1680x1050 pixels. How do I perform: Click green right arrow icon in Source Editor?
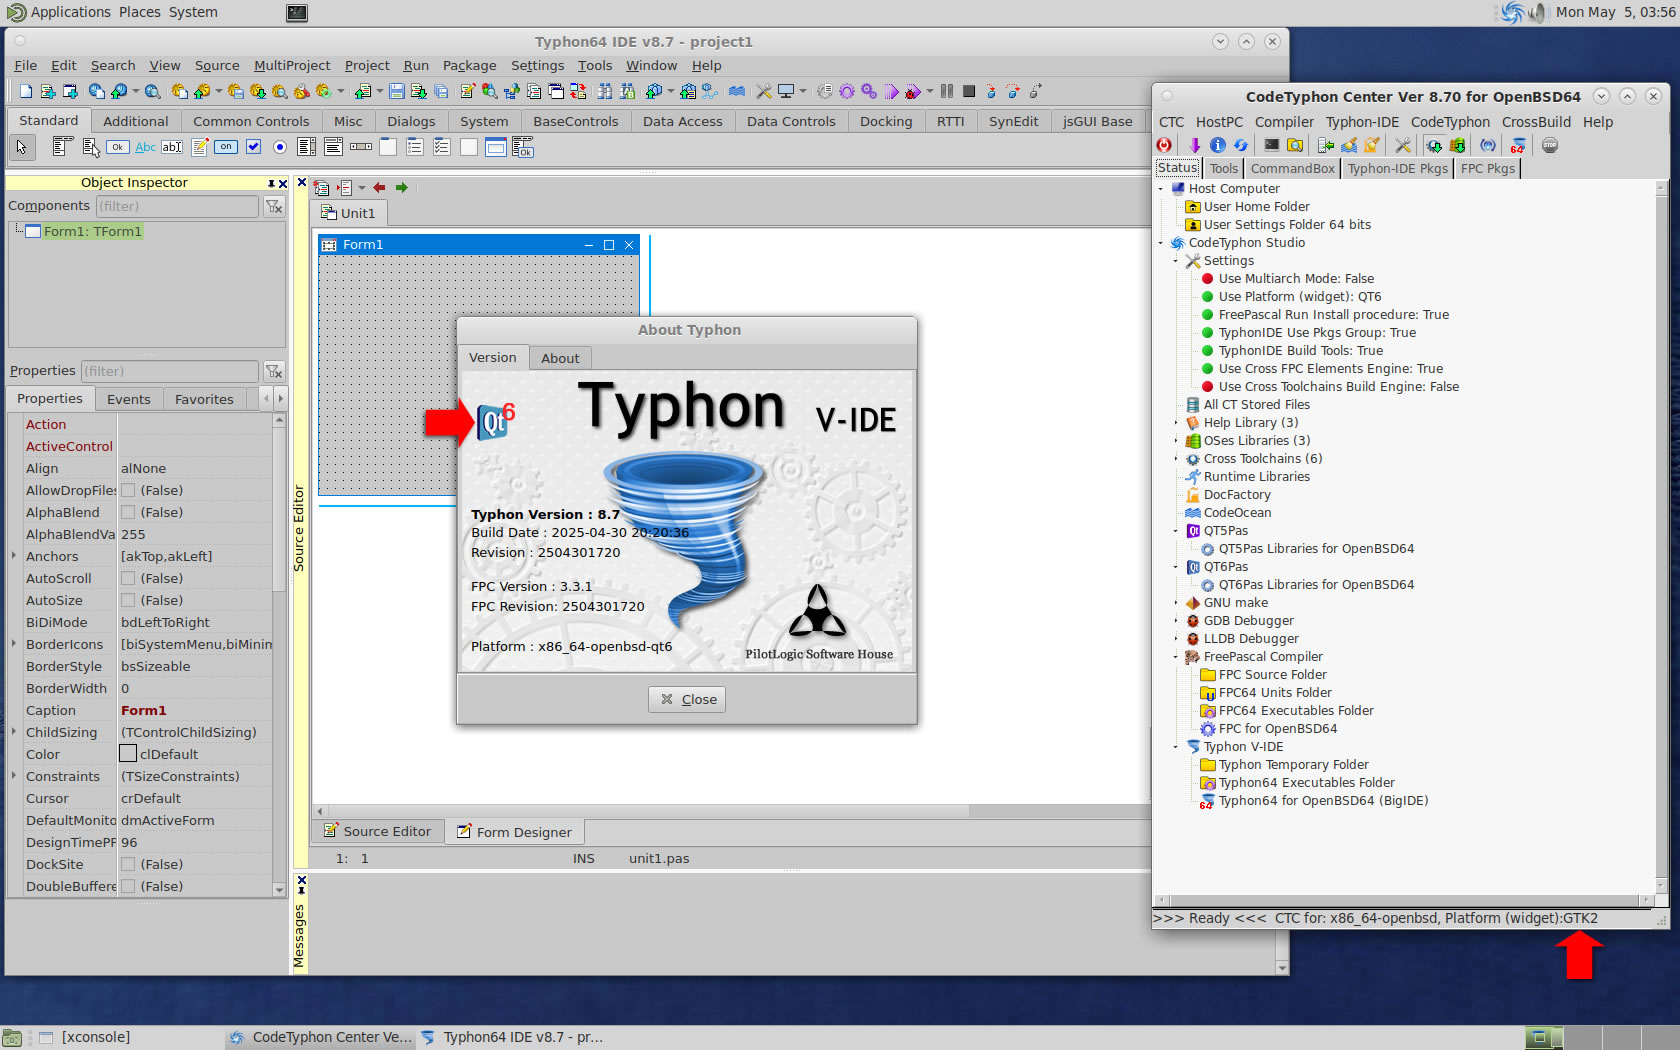coord(402,187)
